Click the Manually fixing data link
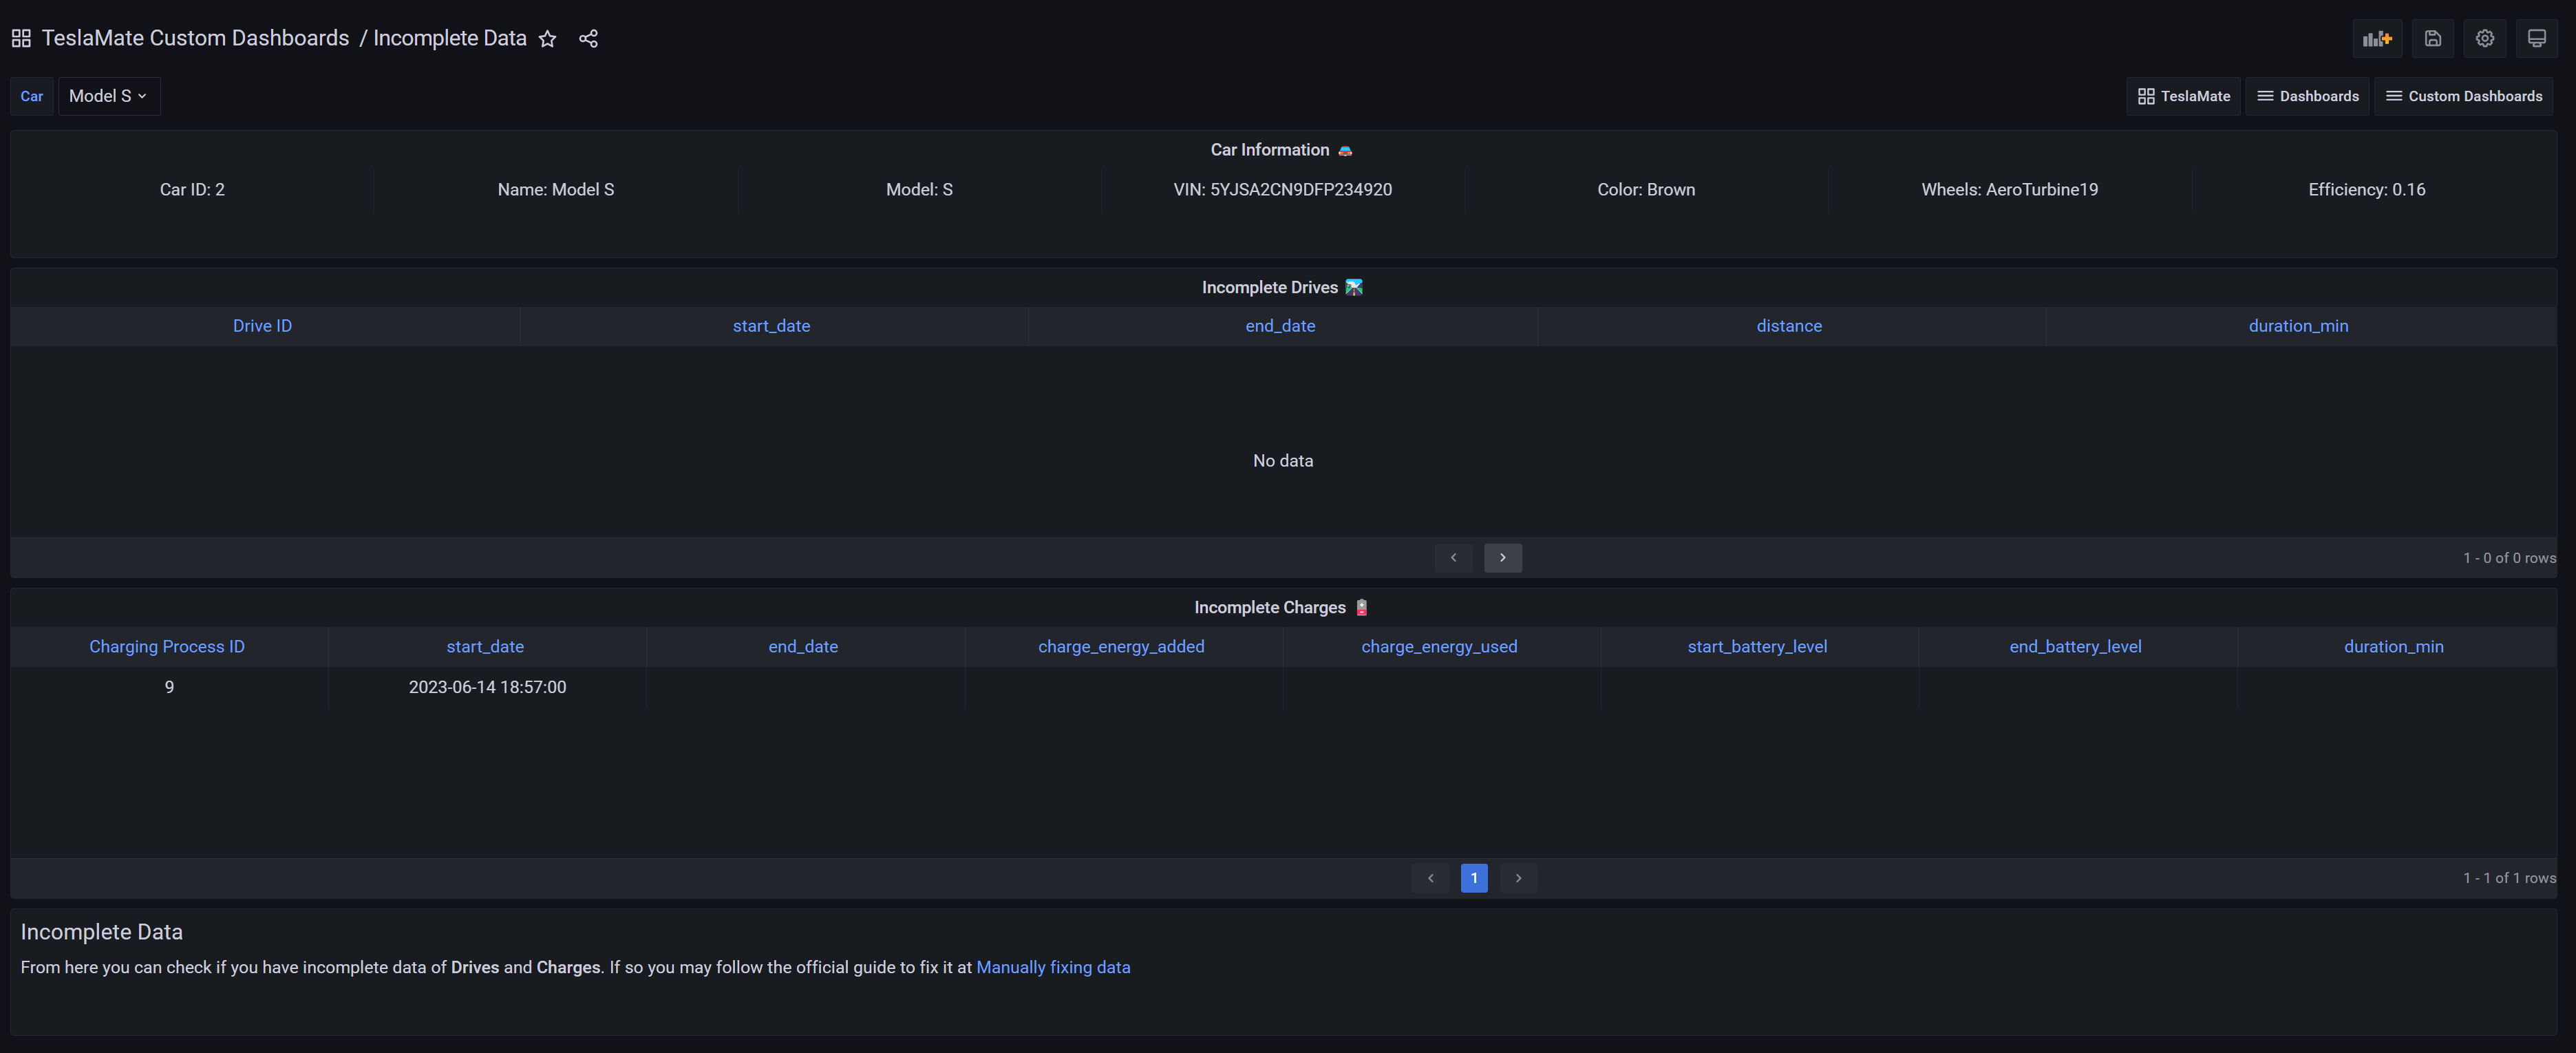This screenshot has width=2576, height=1053. coord(1052,967)
